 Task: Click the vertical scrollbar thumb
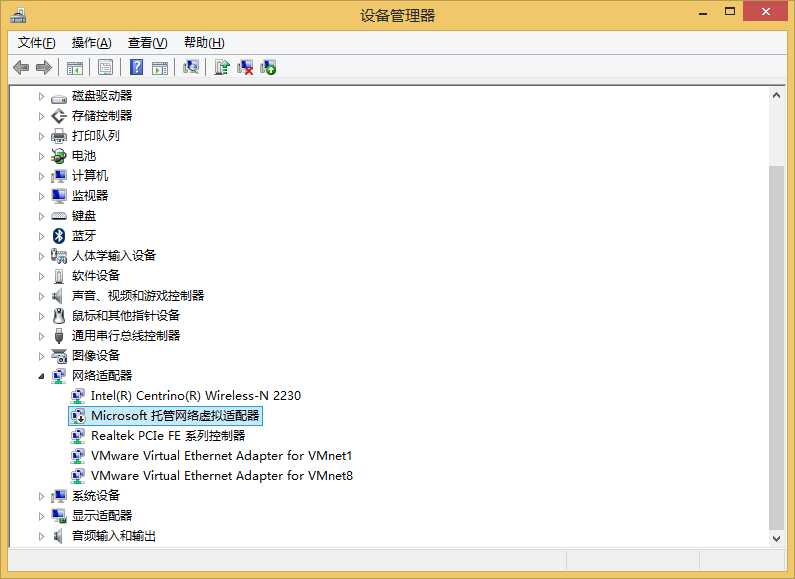(776, 347)
